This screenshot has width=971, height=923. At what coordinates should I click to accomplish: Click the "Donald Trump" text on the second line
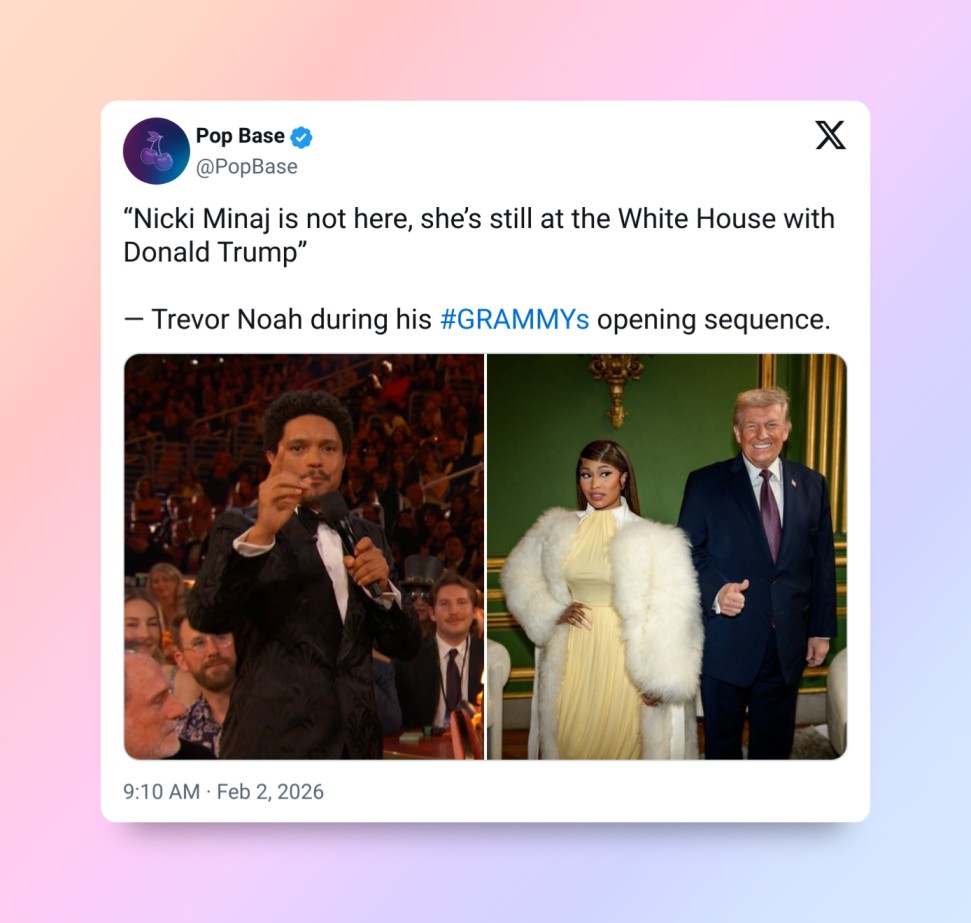click(211, 253)
